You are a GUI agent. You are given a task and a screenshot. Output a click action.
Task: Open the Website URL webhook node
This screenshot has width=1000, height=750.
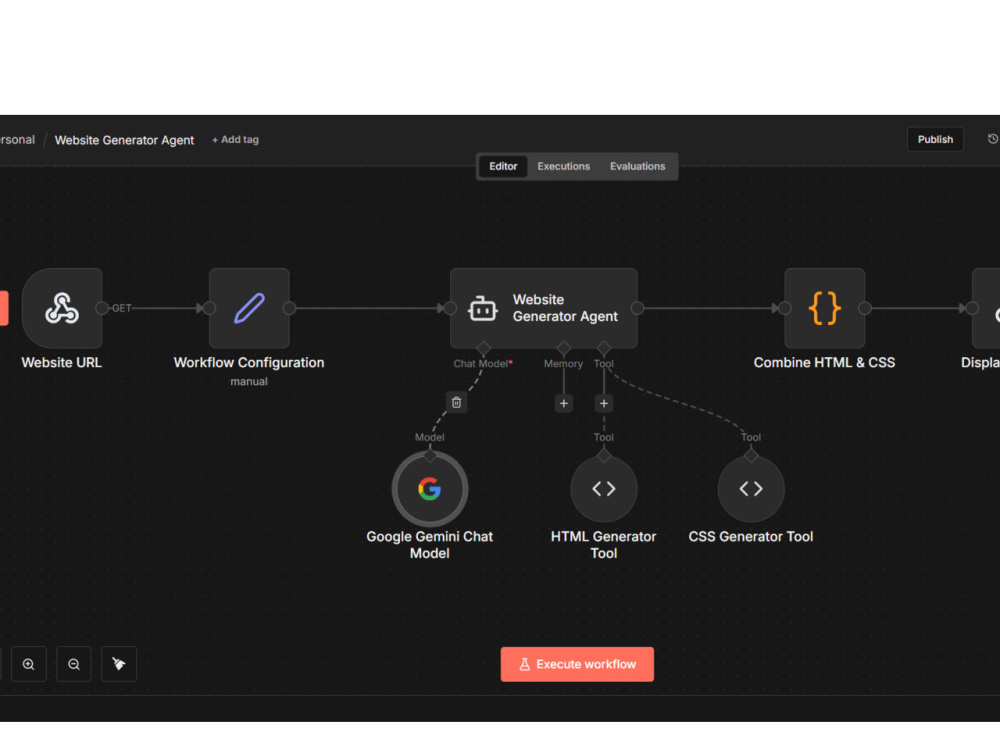click(x=62, y=308)
